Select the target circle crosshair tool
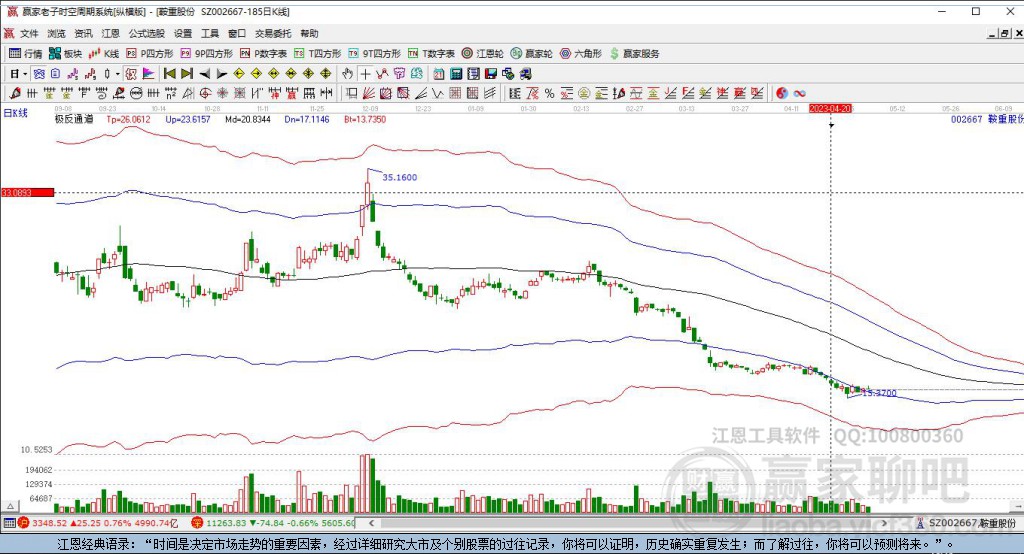 206,93
